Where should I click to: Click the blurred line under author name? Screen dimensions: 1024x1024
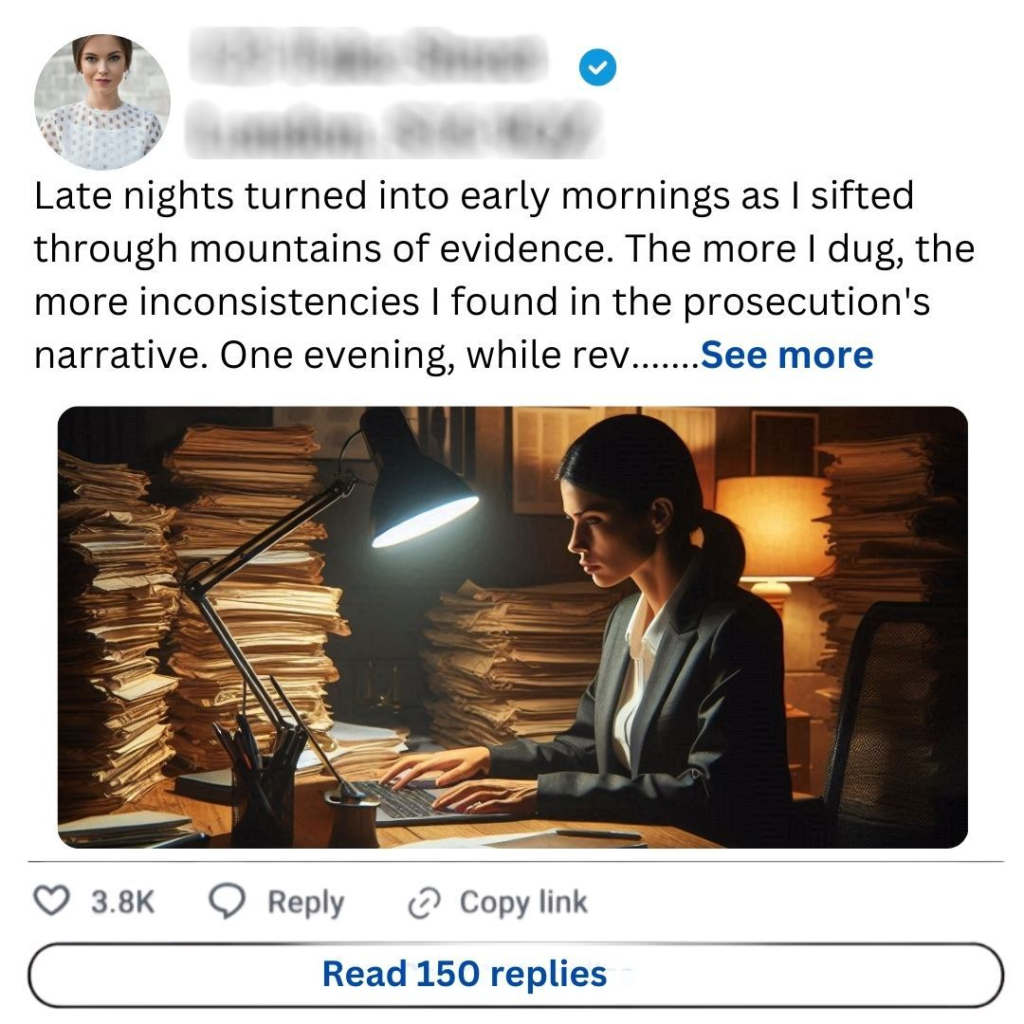coord(395,128)
